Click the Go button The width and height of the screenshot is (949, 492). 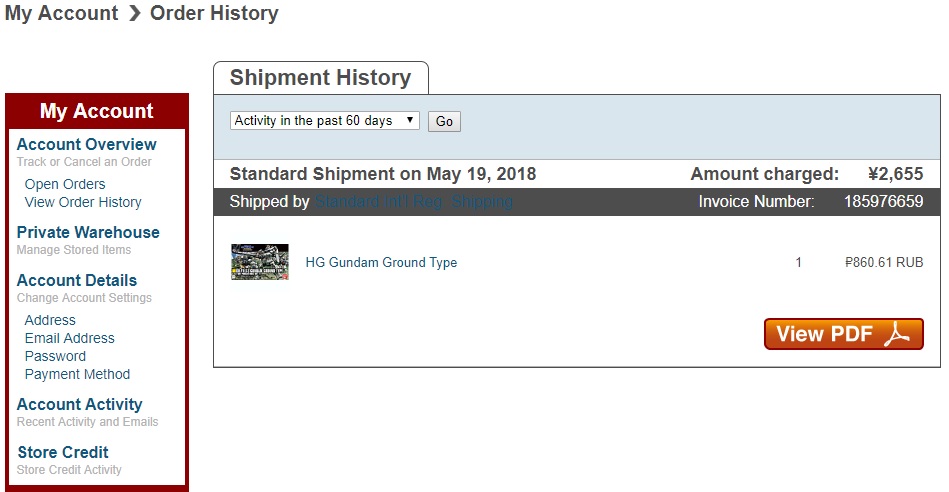[x=444, y=122]
